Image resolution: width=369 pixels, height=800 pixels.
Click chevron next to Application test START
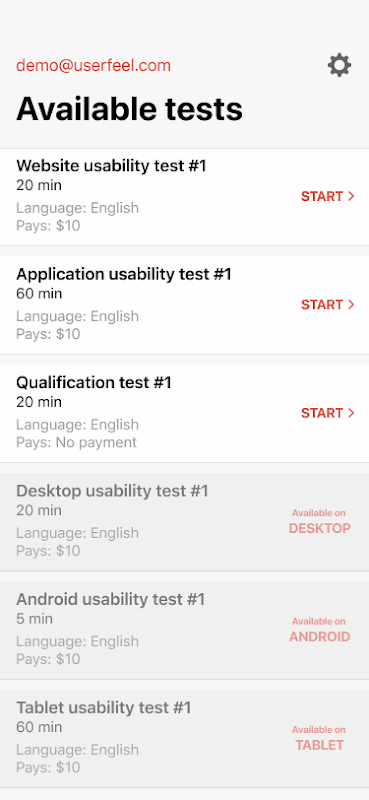351,305
